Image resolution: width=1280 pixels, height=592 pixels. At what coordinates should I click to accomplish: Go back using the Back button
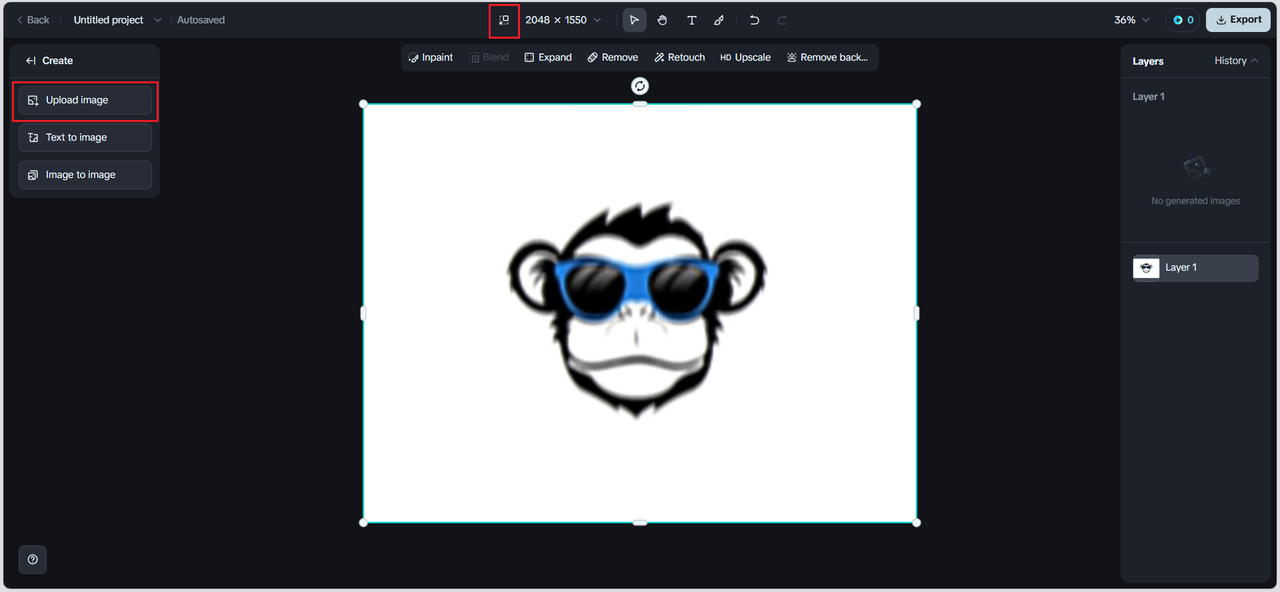point(32,20)
